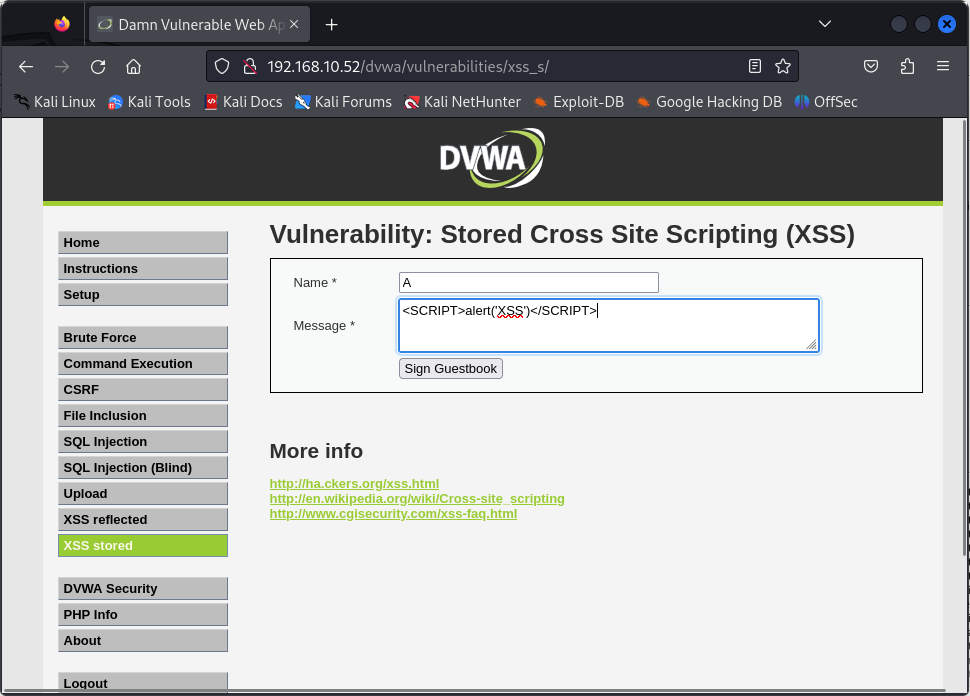The width and height of the screenshot is (970, 696).
Task: Click the forward navigation arrow
Action: point(62,66)
